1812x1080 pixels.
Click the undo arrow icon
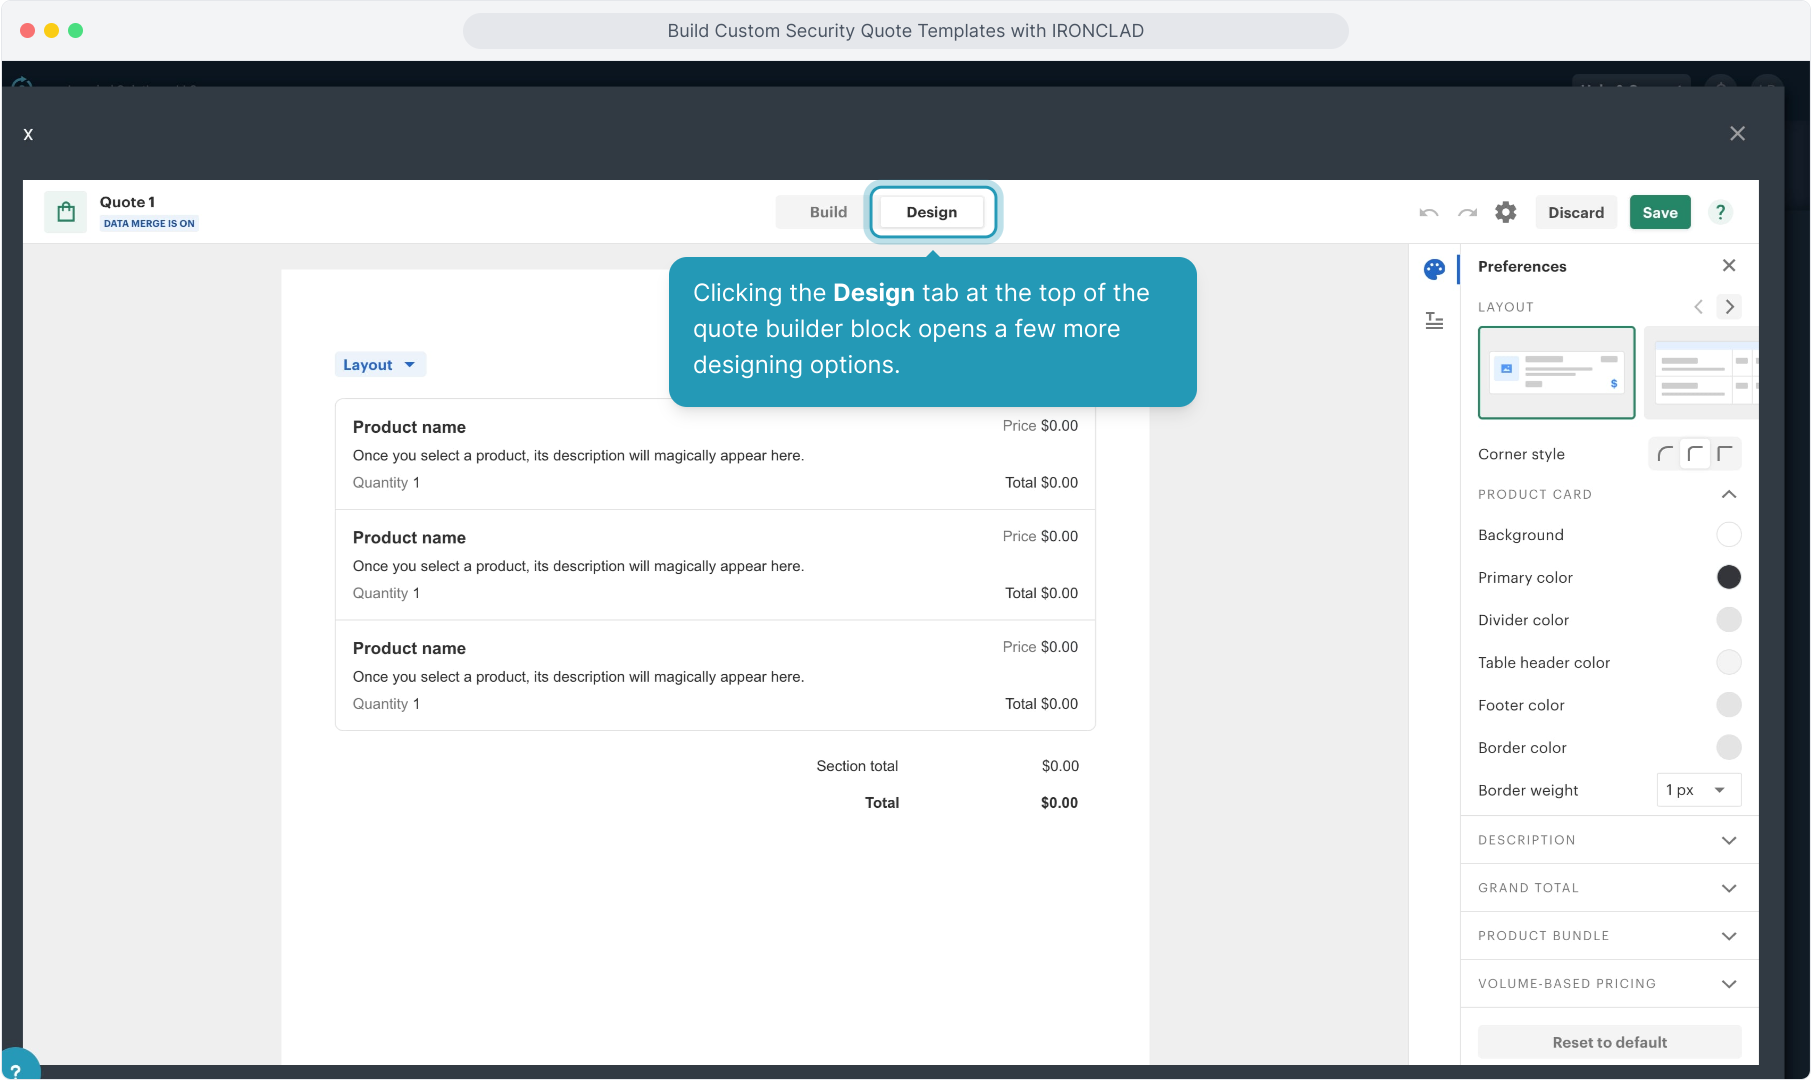1428,212
